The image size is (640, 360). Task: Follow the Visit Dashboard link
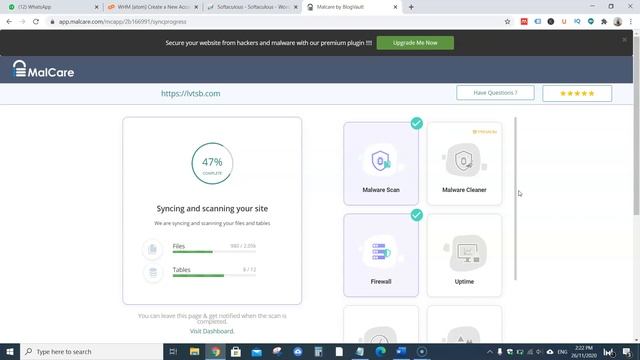pyautogui.click(x=212, y=331)
